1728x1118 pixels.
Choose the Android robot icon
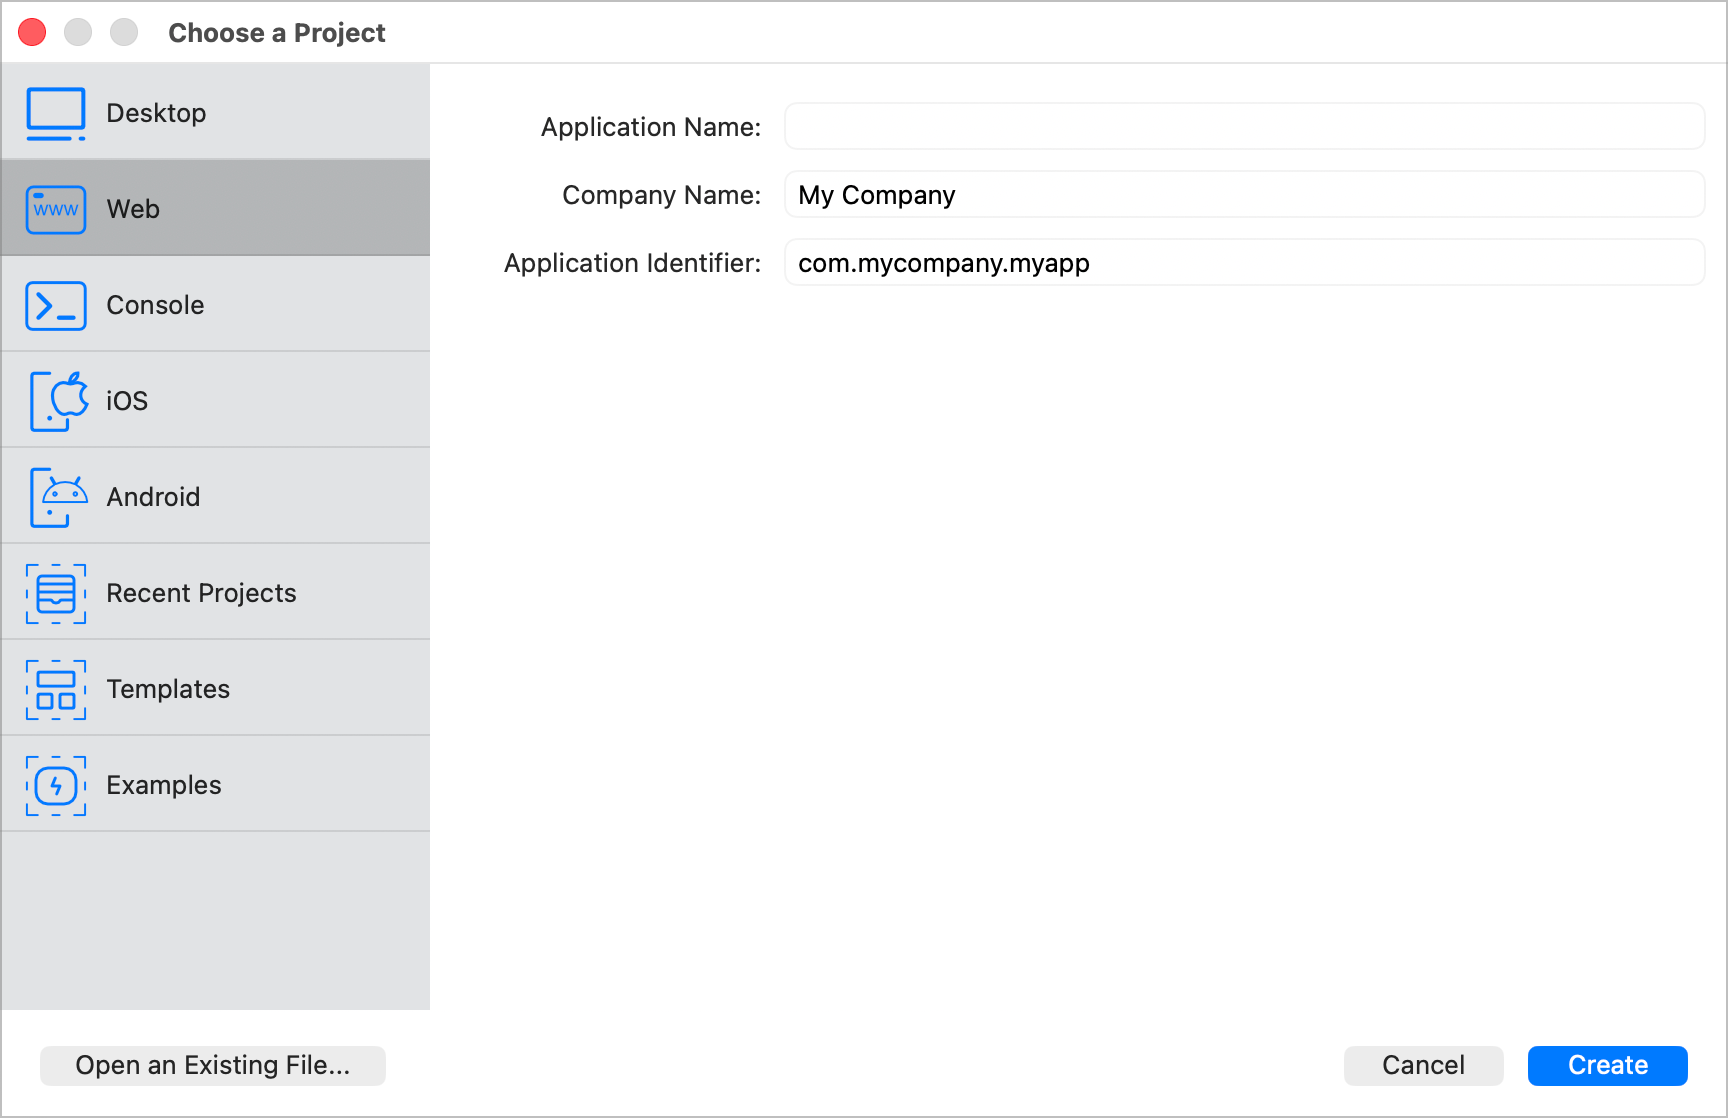pos(58,497)
